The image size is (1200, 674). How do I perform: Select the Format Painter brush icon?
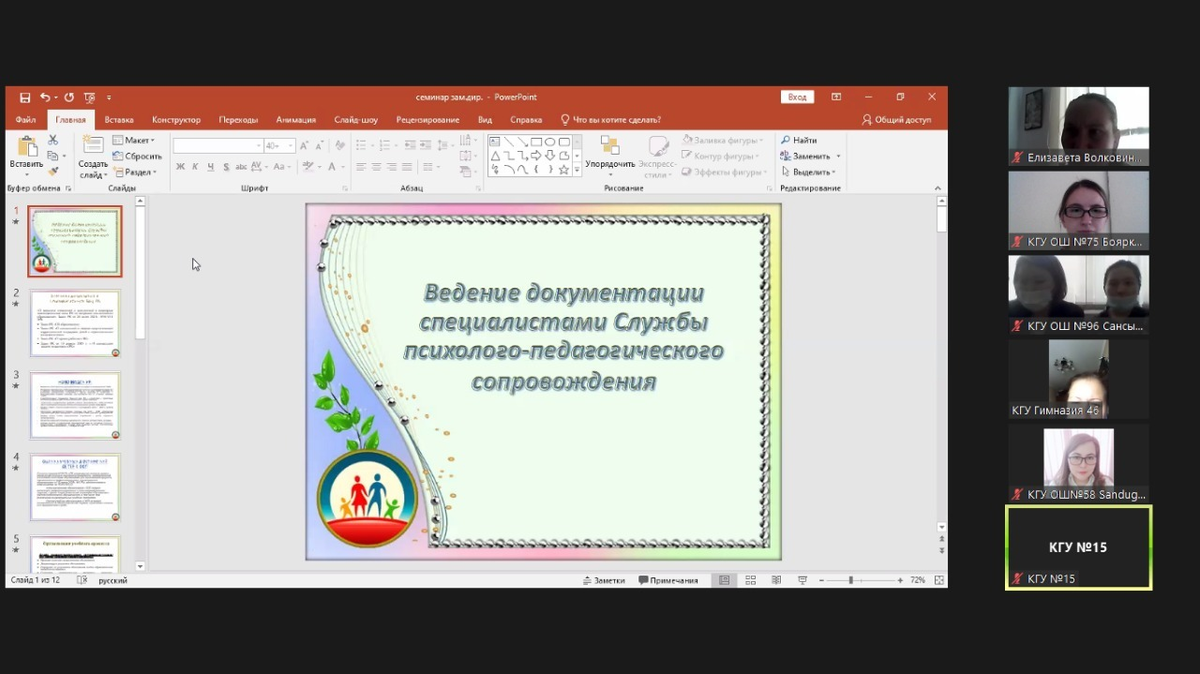point(53,171)
